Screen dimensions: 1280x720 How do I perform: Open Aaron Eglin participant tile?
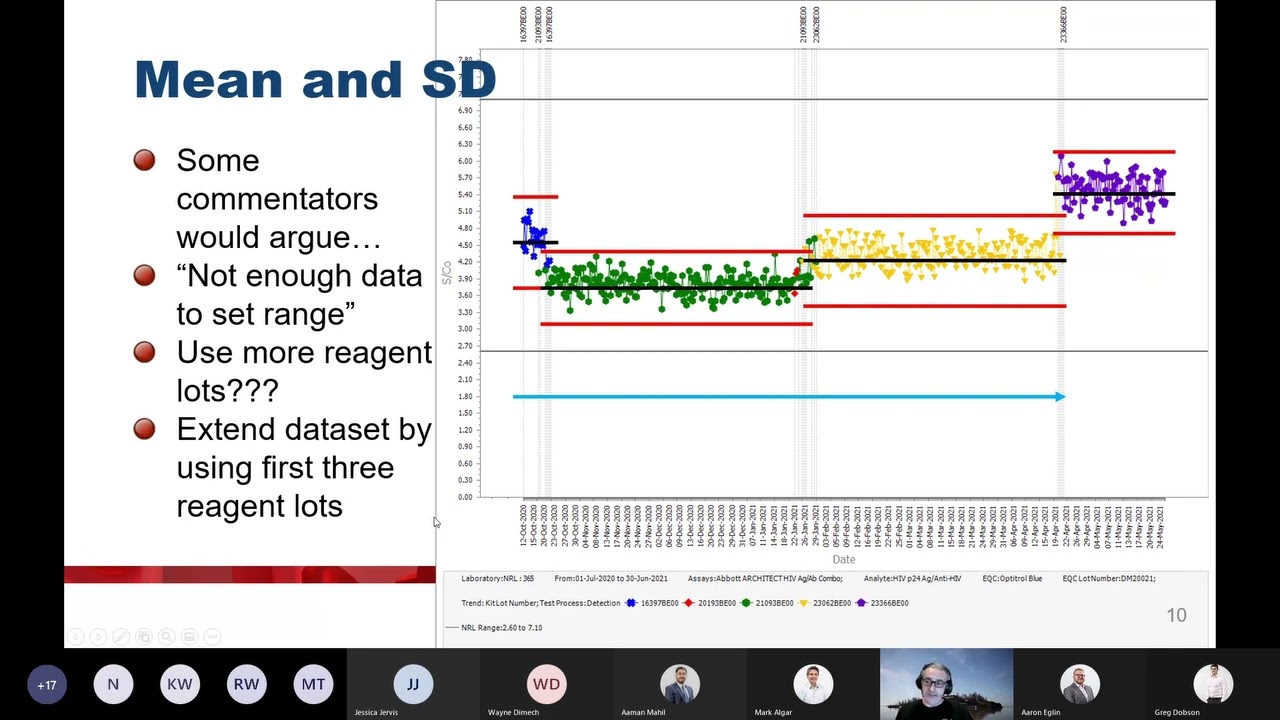(1080, 684)
